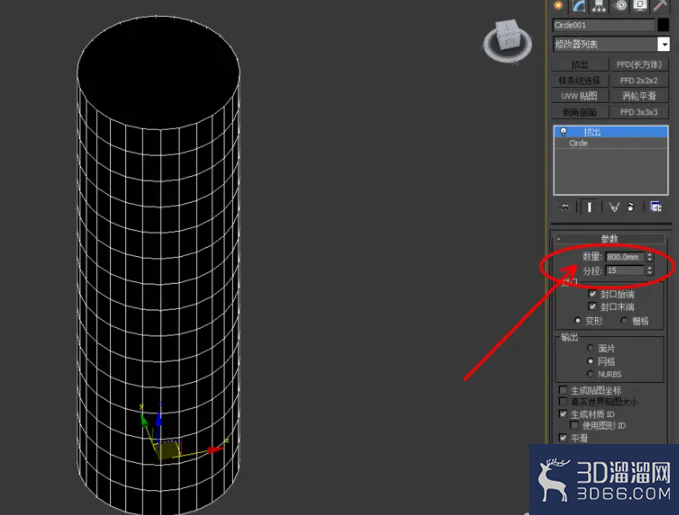Open the Create command panel tab

pos(558,5)
